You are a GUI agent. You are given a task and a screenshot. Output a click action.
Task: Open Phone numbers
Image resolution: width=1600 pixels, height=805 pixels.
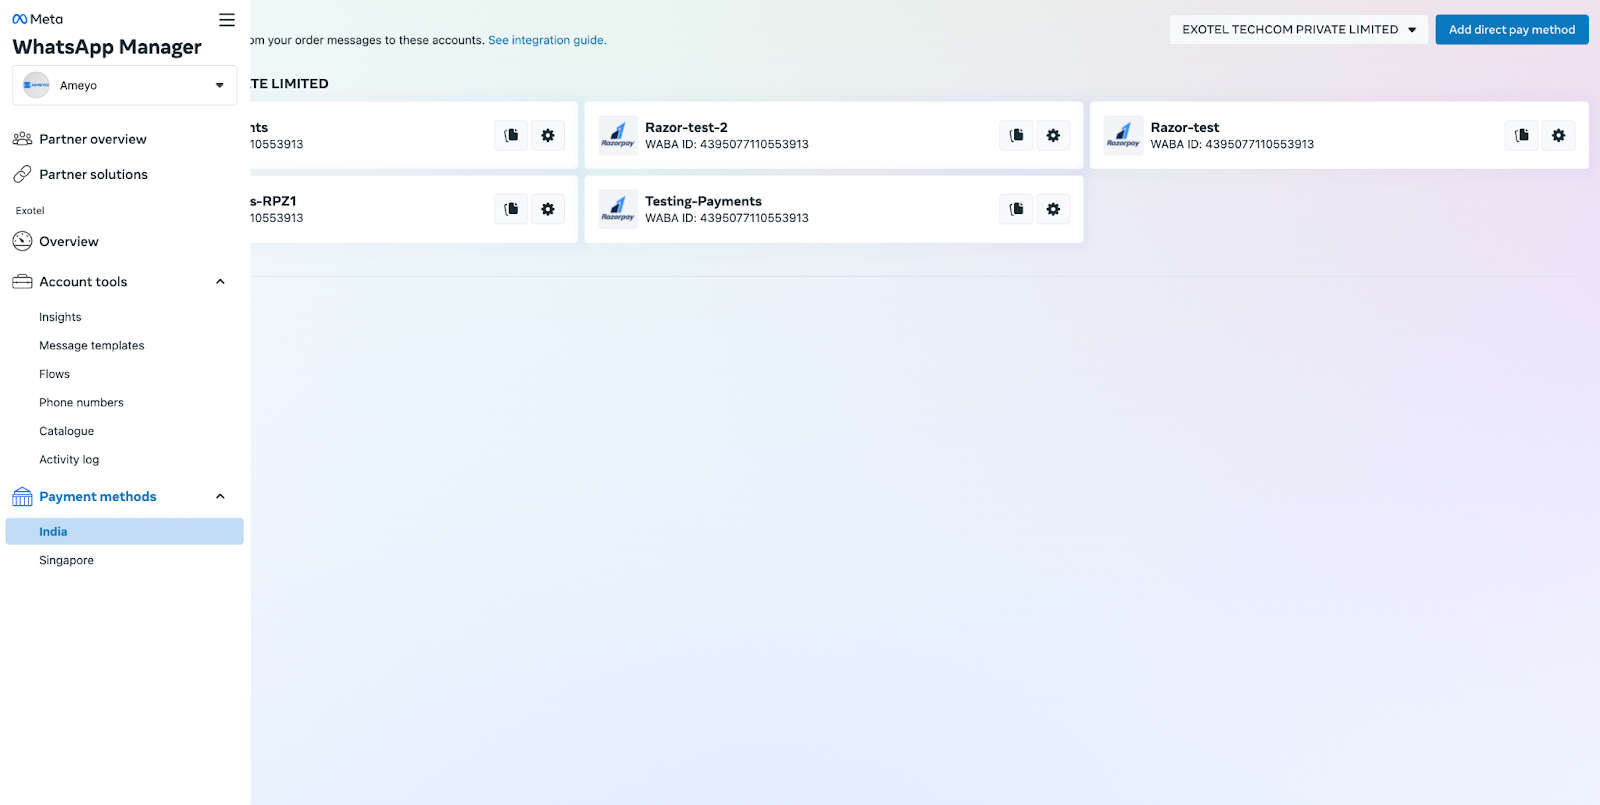click(x=81, y=403)
